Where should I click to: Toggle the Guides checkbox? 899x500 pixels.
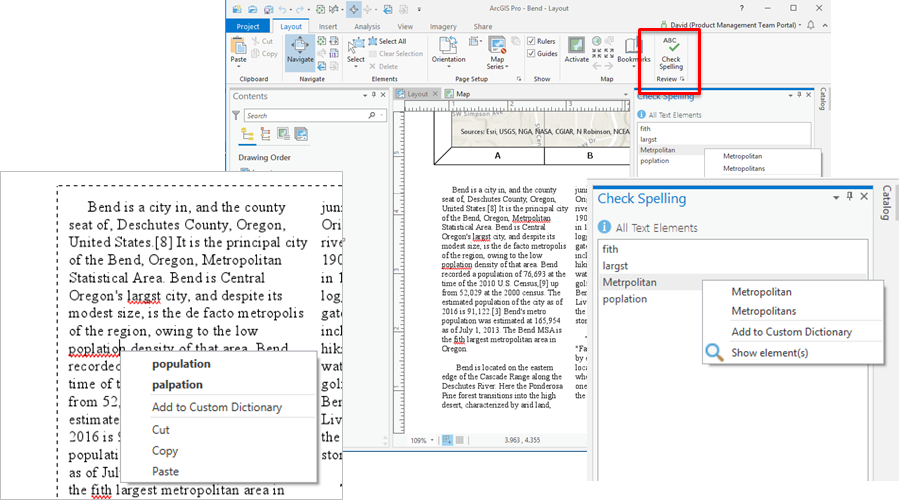tap(531, 53)
